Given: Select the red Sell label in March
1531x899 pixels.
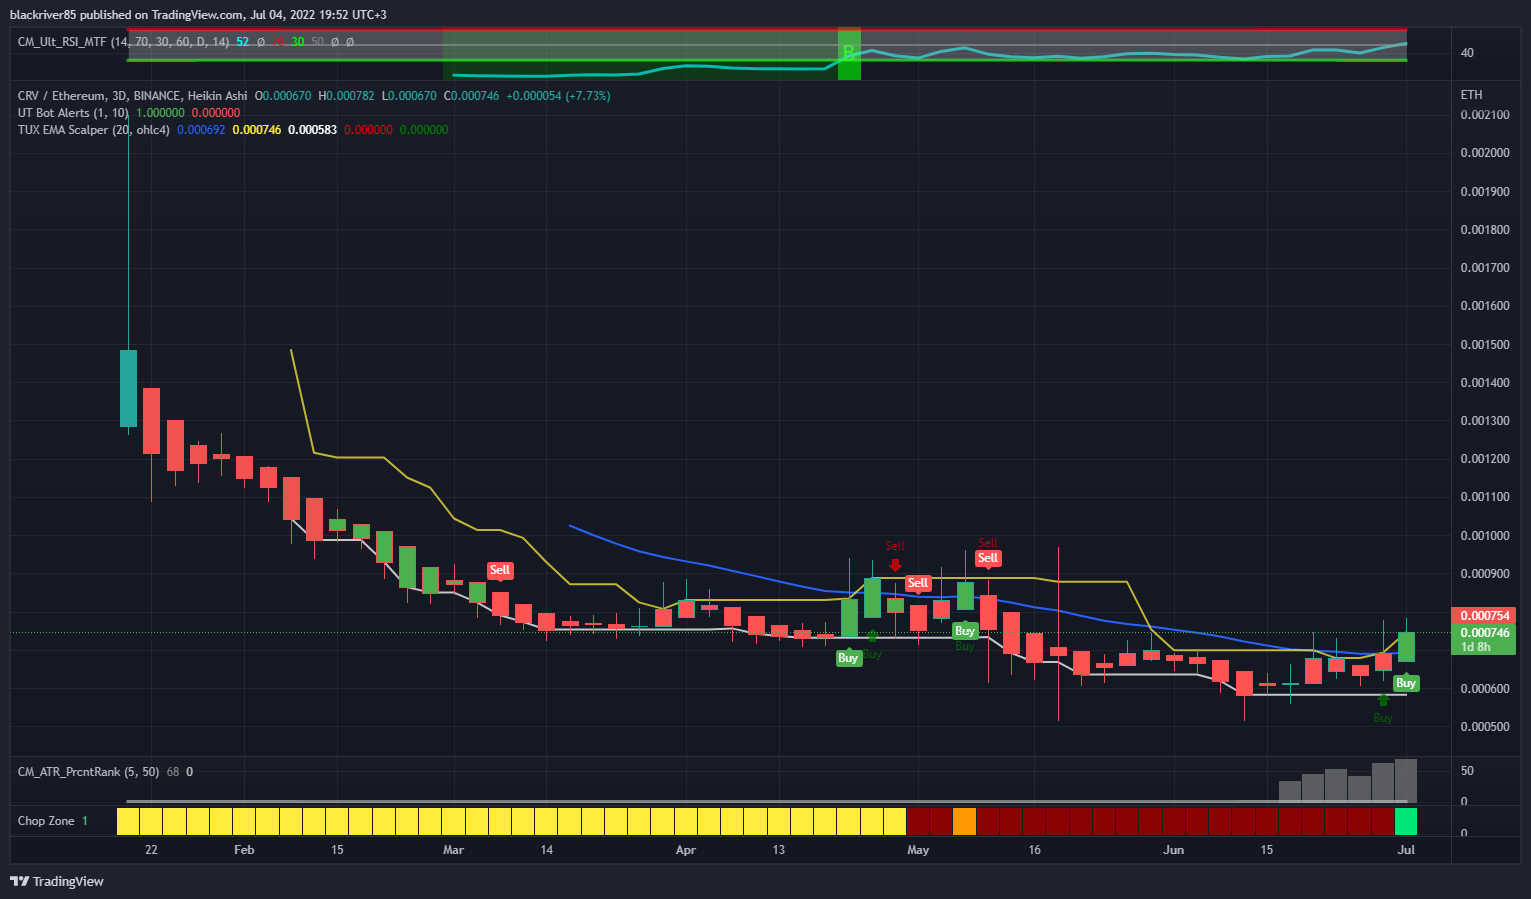Looking at the screenshot, I should (x=500, y=570).
